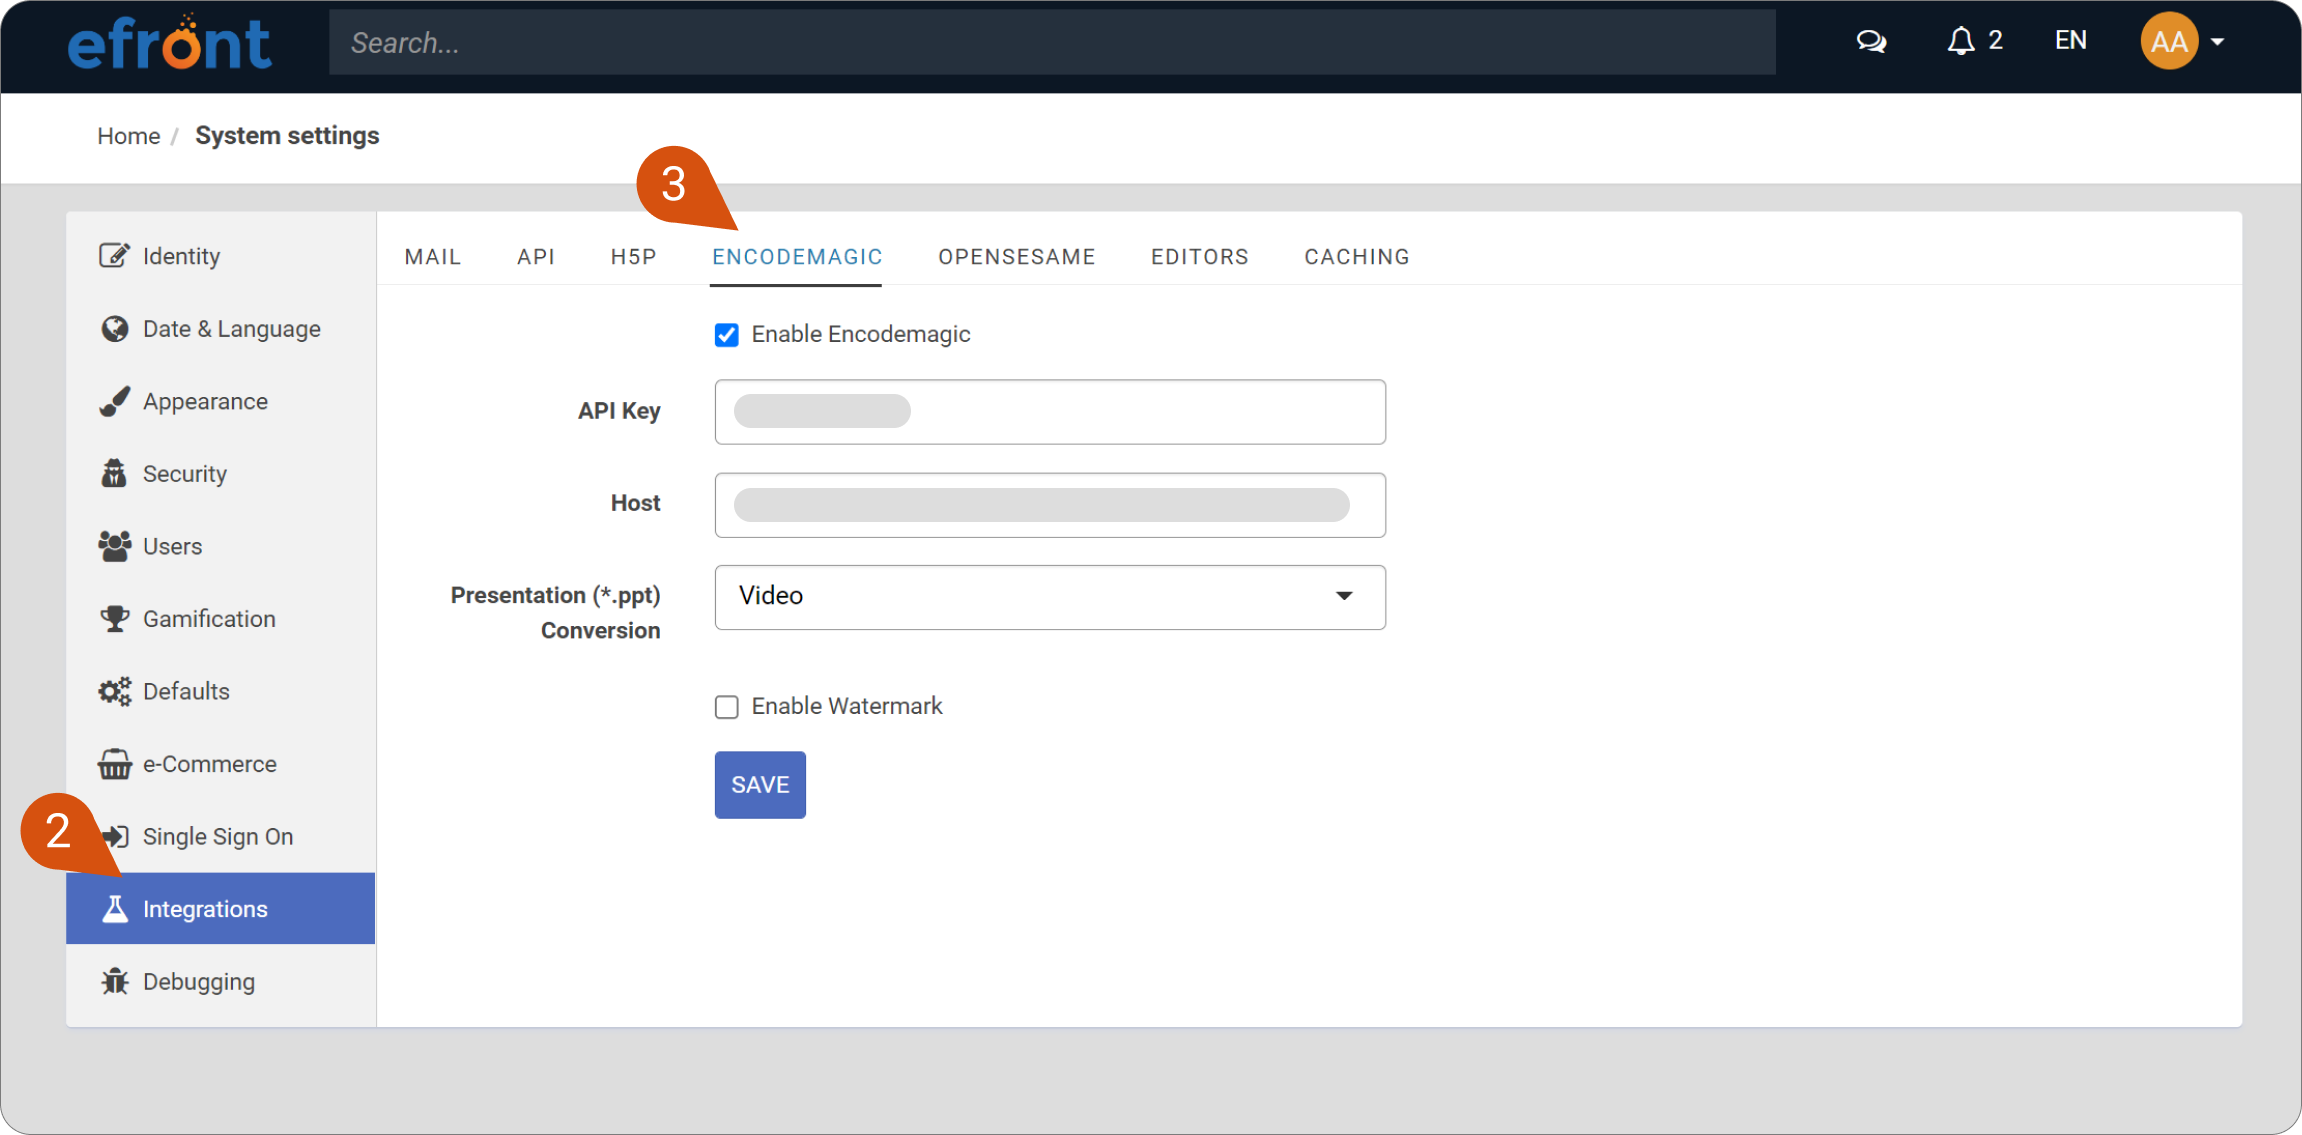Click the e-Commerce basket icon
2302x1135 pixels.
point(114,764)
